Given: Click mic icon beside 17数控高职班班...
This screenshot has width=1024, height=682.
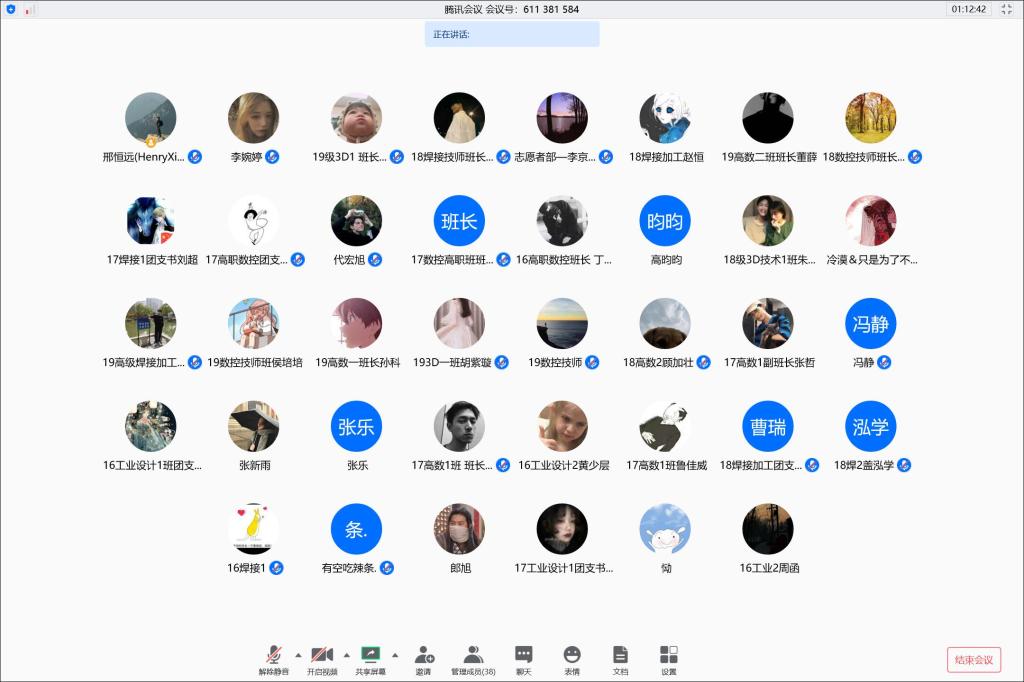Looking at the screenshot, I should tap(503, 260).
